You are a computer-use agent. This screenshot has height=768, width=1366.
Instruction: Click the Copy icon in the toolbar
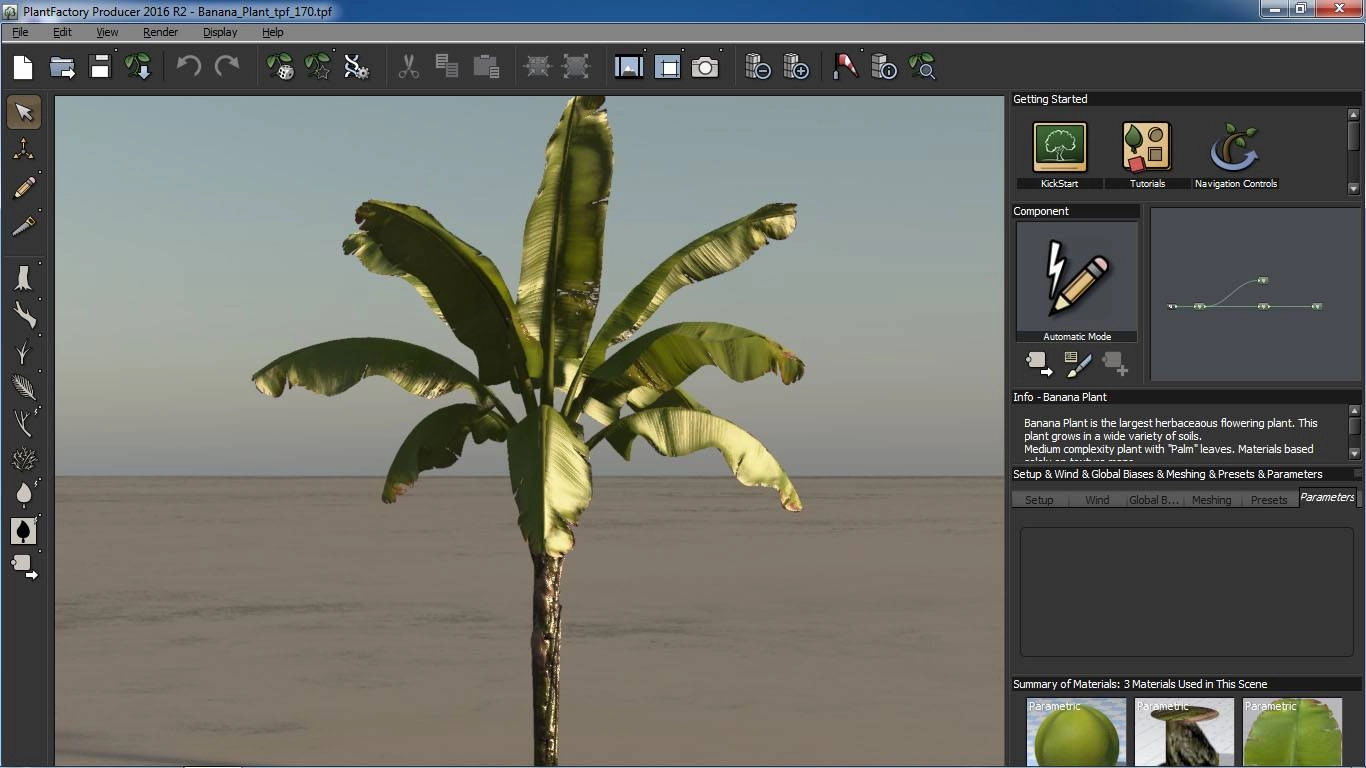pyautogui.click(x=447, y=67)
